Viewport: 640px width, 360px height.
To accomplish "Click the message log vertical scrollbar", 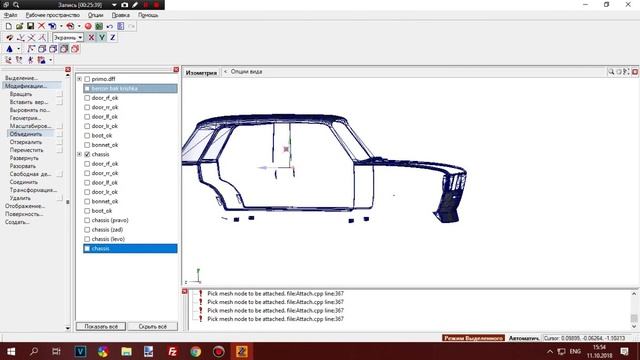I will (x=634, y=310).
